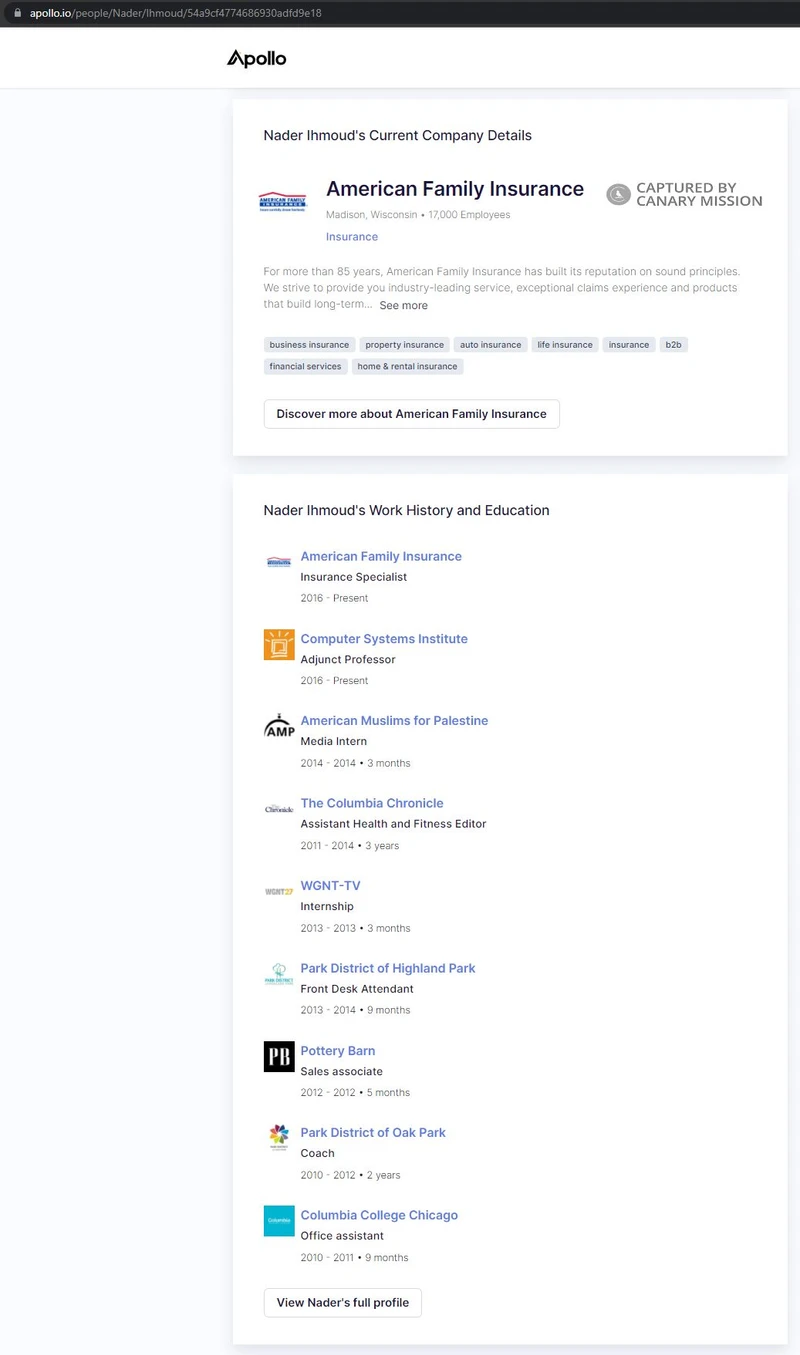Click Madison, Wisconsin location text
The width and height of the screenshot is (800, 1355).
pos(371,215)
